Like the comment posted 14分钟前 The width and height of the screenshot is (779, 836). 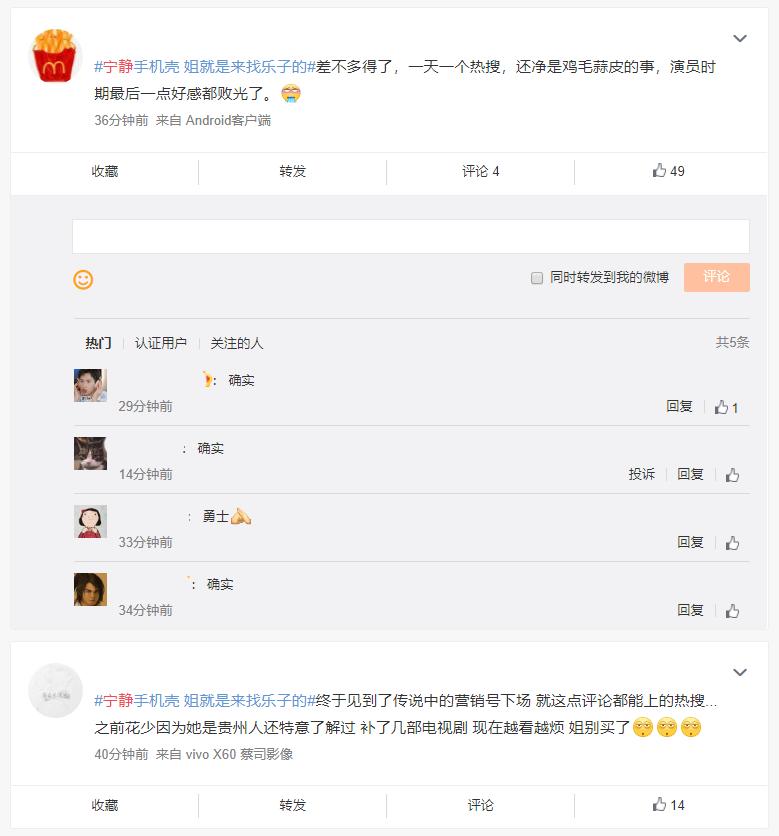[732, 474]
